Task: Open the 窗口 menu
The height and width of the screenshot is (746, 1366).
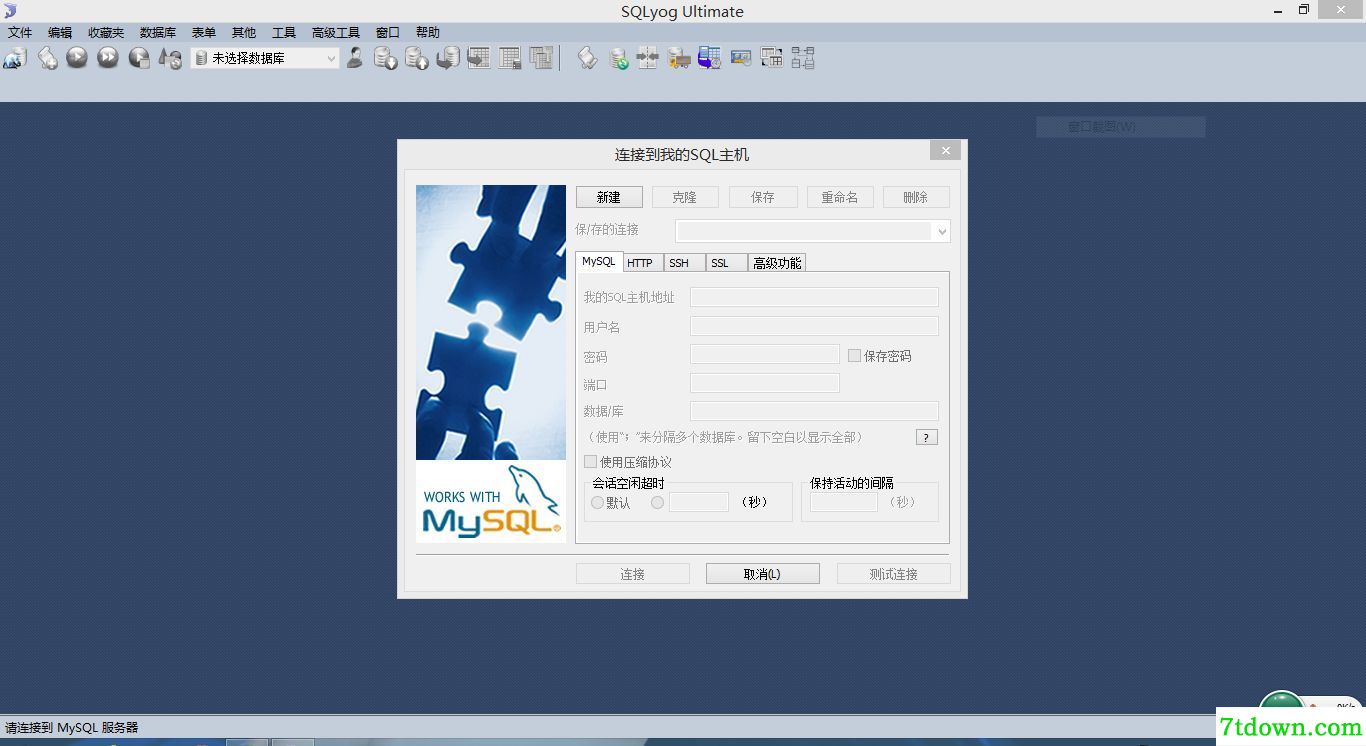Action: [x=388, y=33]
